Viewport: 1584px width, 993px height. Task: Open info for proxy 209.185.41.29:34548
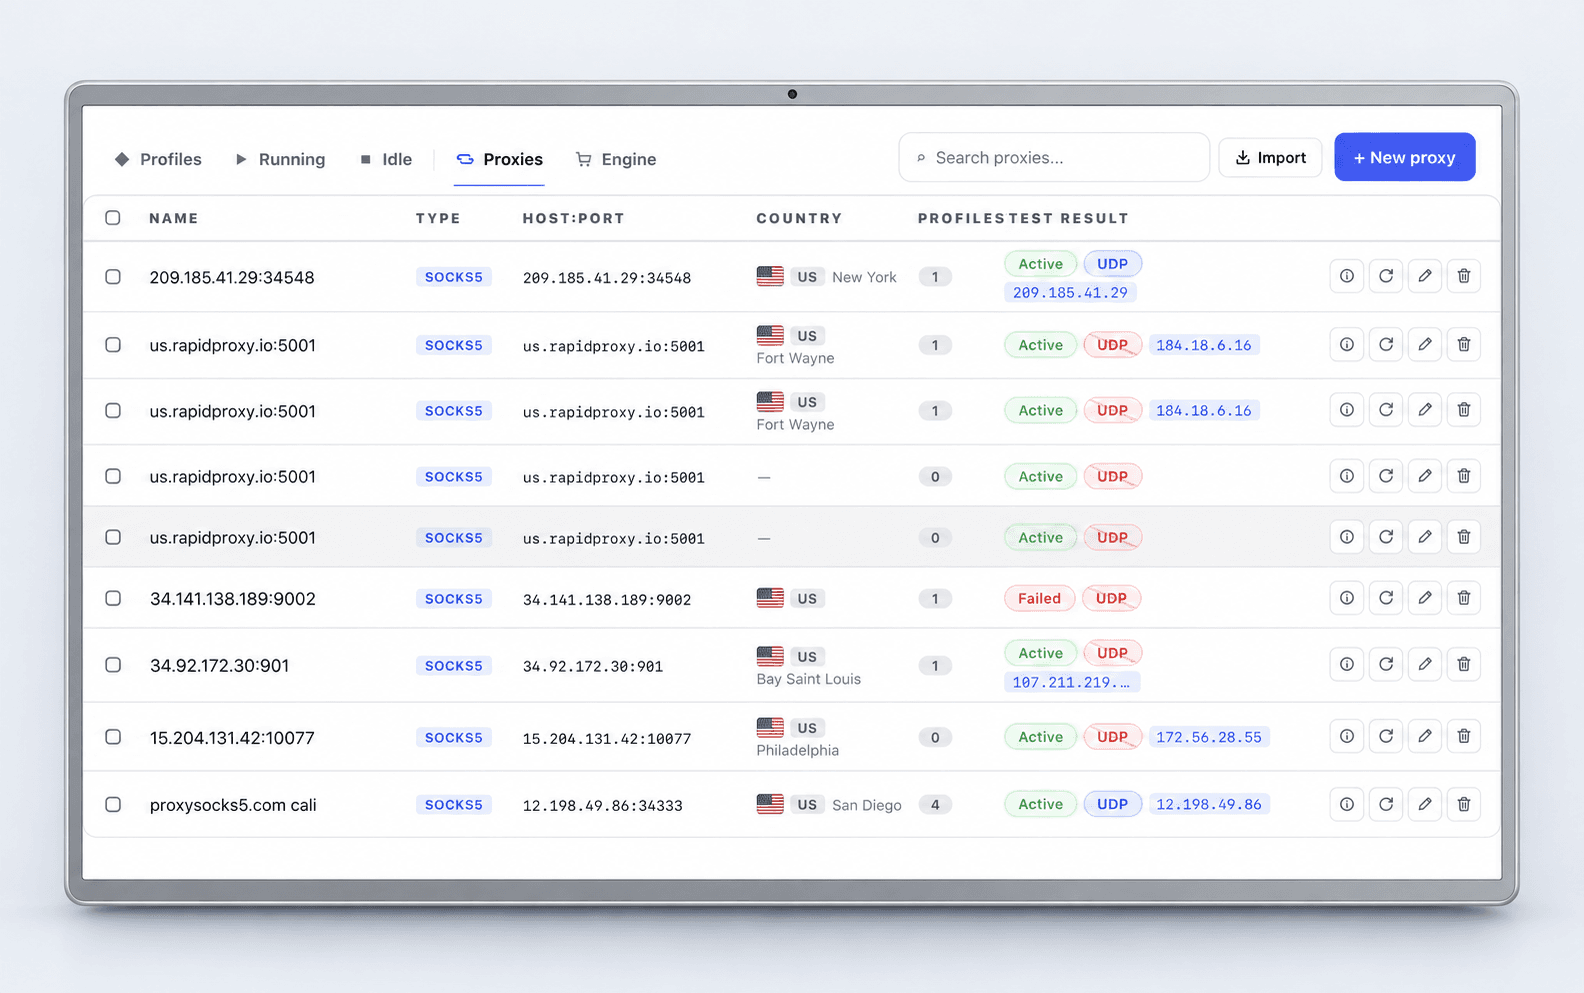point(1347,276)
